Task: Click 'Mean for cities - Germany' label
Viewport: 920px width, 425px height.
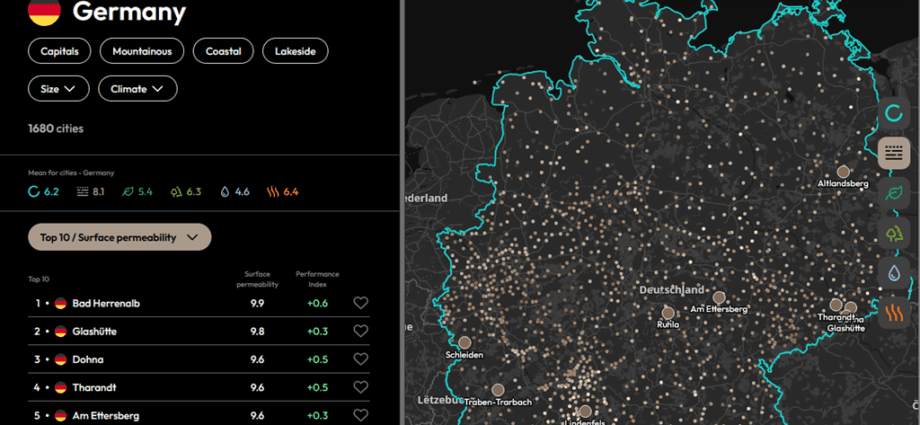Action: pos(71,173)
